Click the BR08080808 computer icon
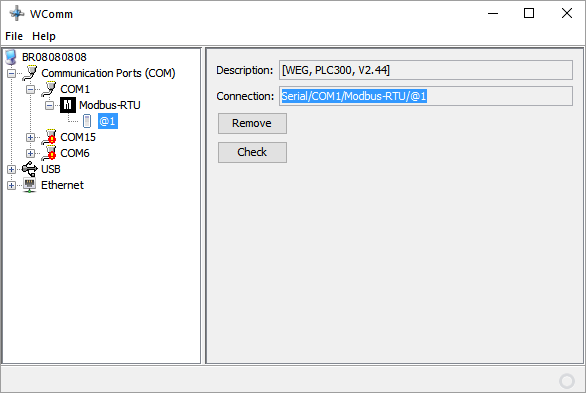 11,57
